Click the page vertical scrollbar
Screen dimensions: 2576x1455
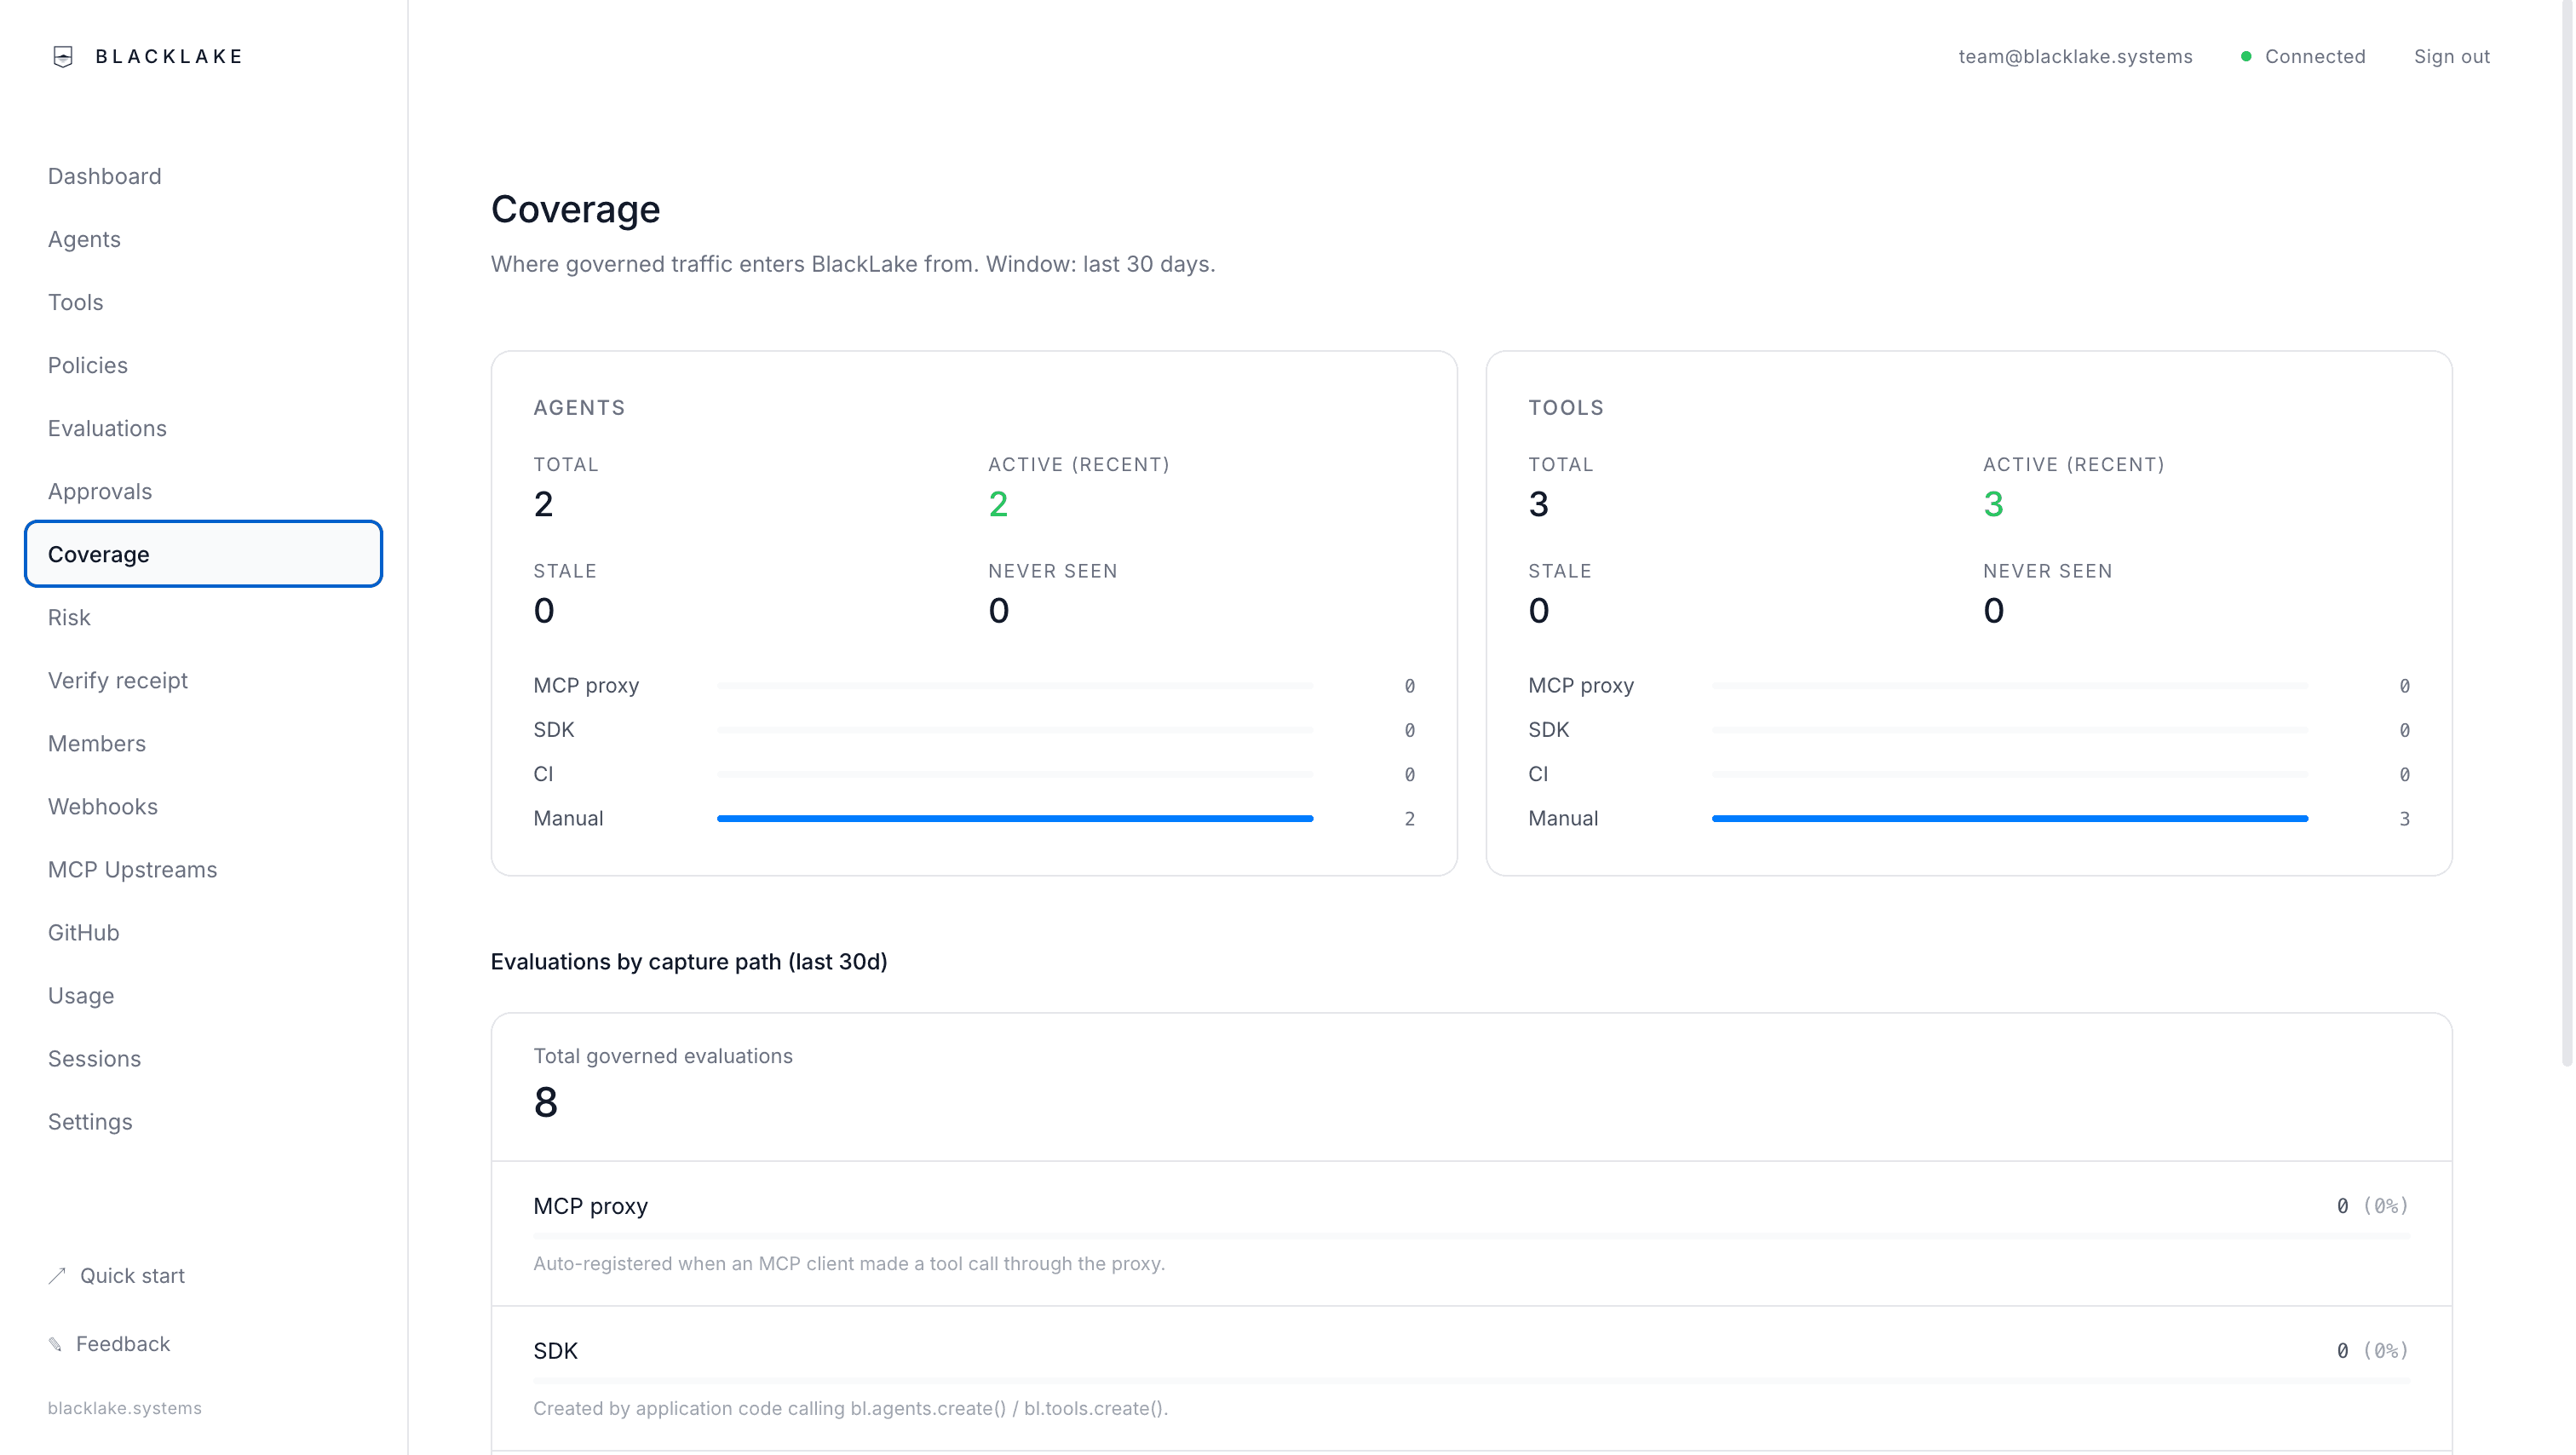tap(2567, 534)
